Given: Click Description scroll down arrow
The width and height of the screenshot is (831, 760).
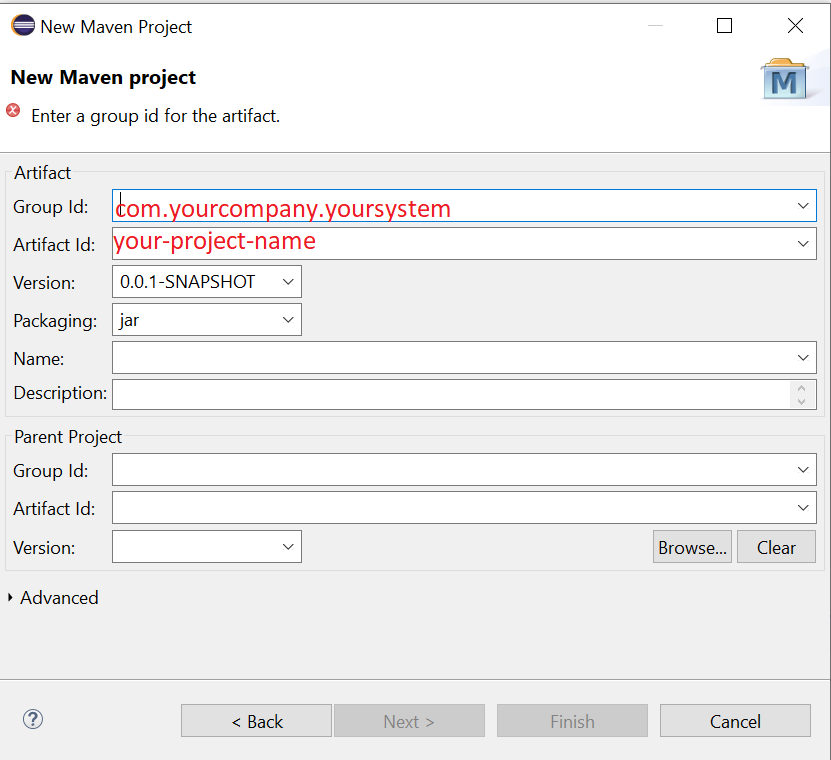Looking at the screenshot, I should click(x=801, y=401).
